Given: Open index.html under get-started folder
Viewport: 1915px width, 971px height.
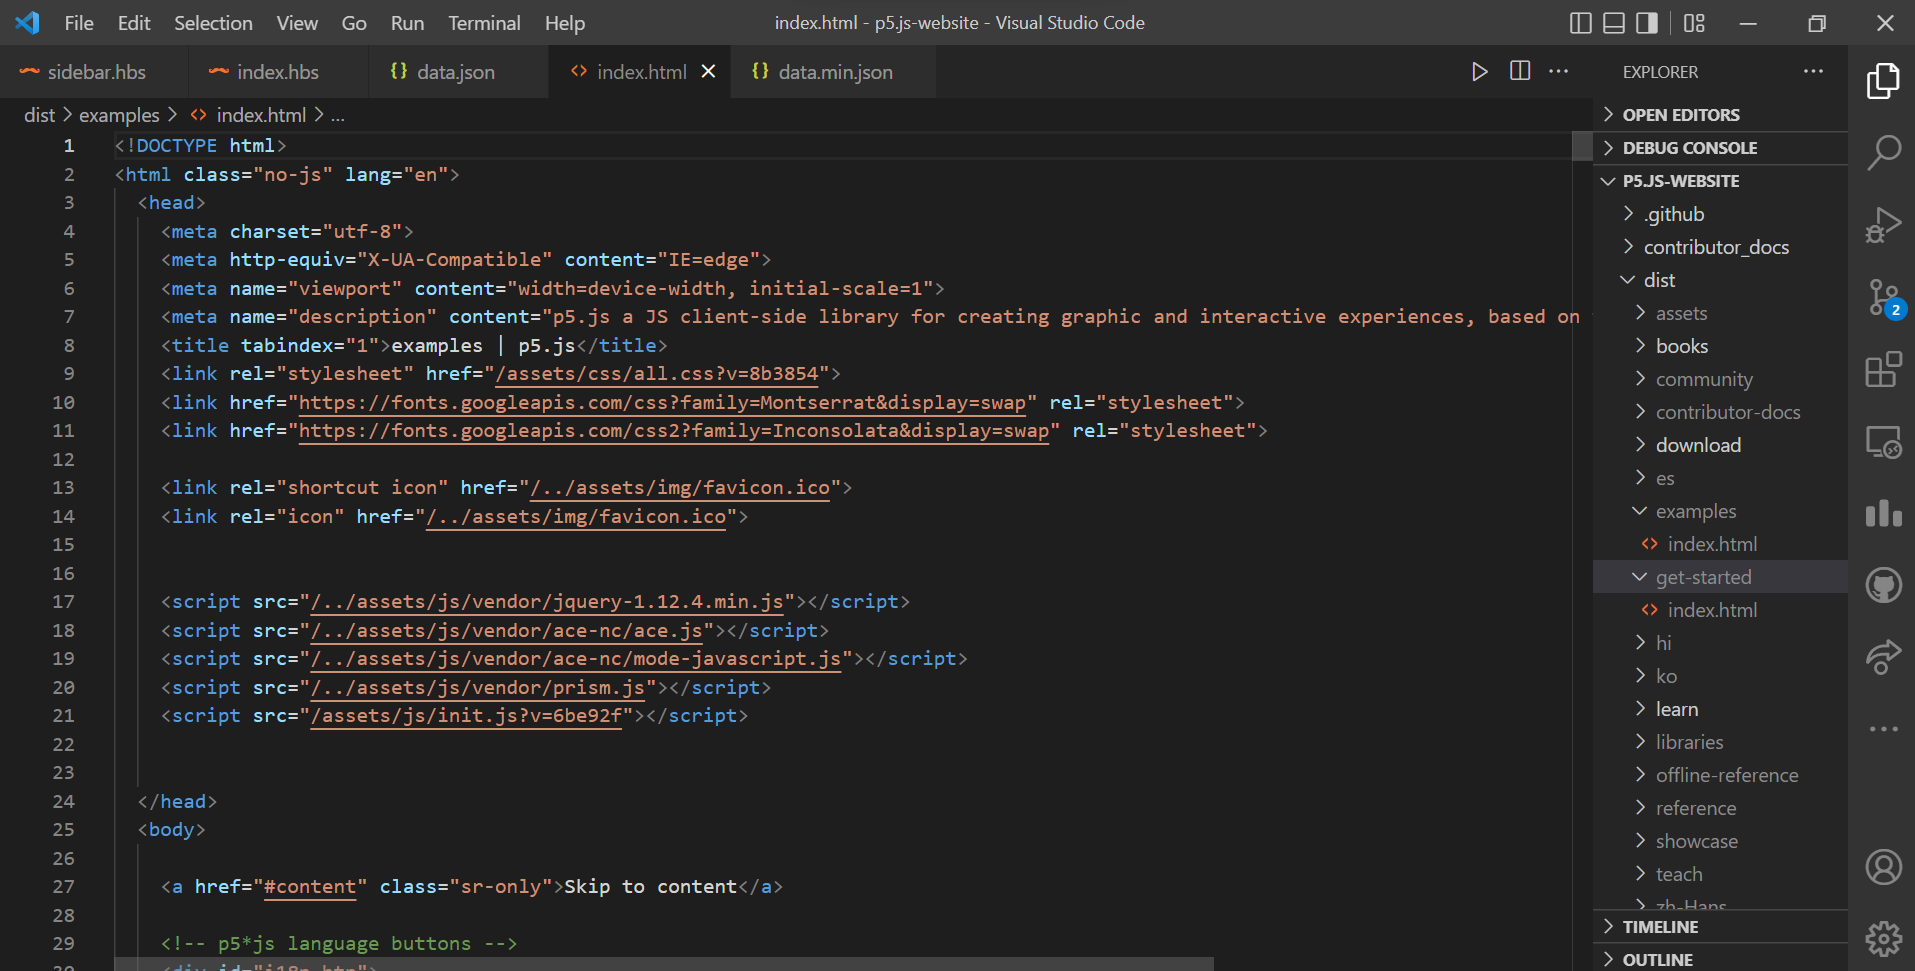Looking at the screenshot, I should 1720,610.
